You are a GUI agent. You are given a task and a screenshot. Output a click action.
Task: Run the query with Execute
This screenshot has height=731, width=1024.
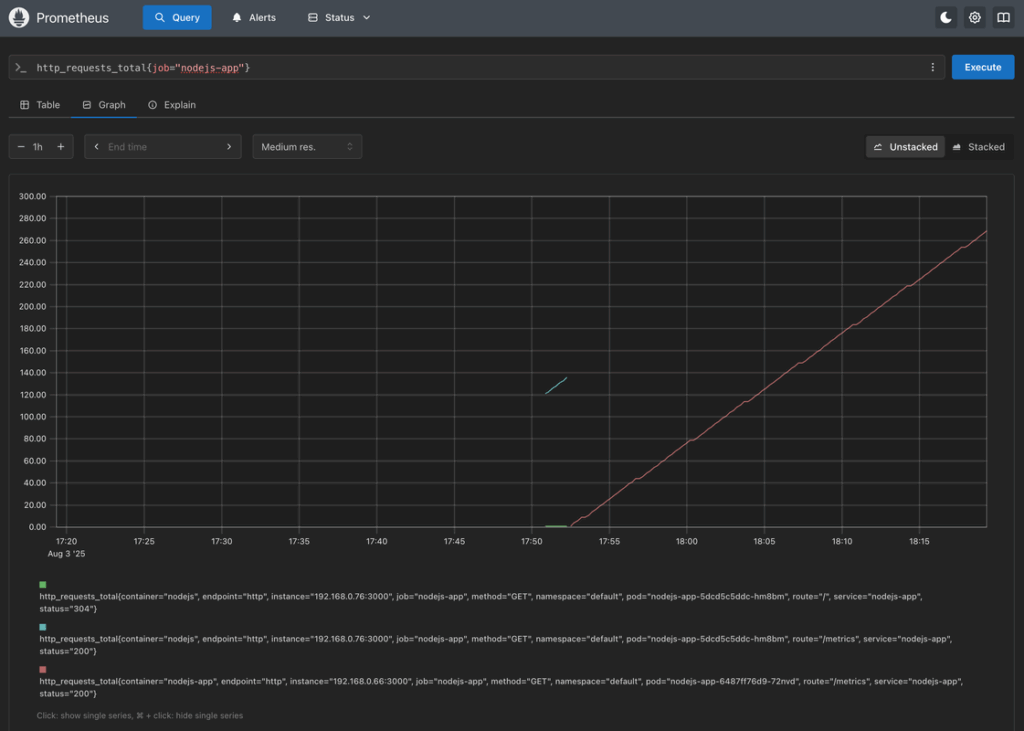pyautogui.click(x=983, y=67)
